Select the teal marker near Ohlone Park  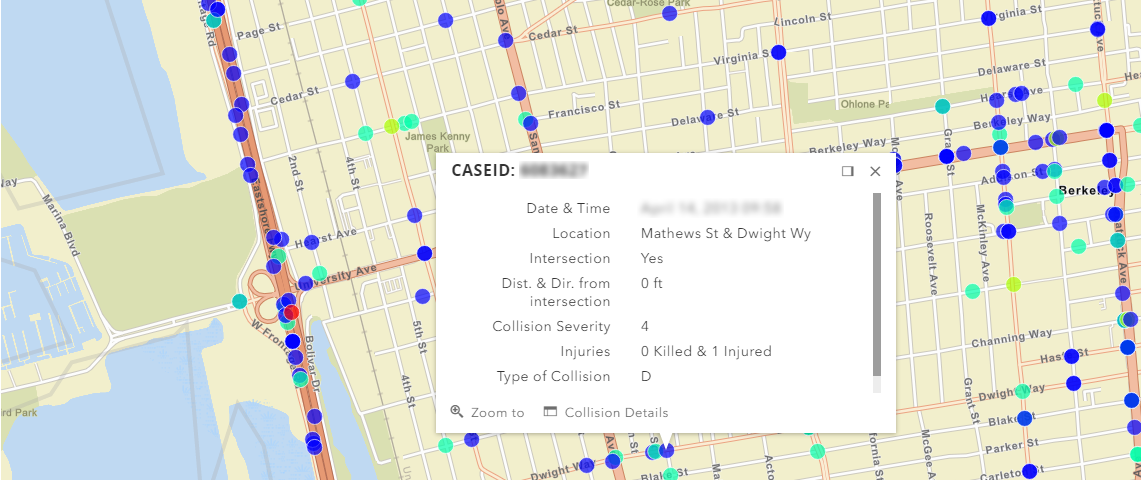point(942,106)
